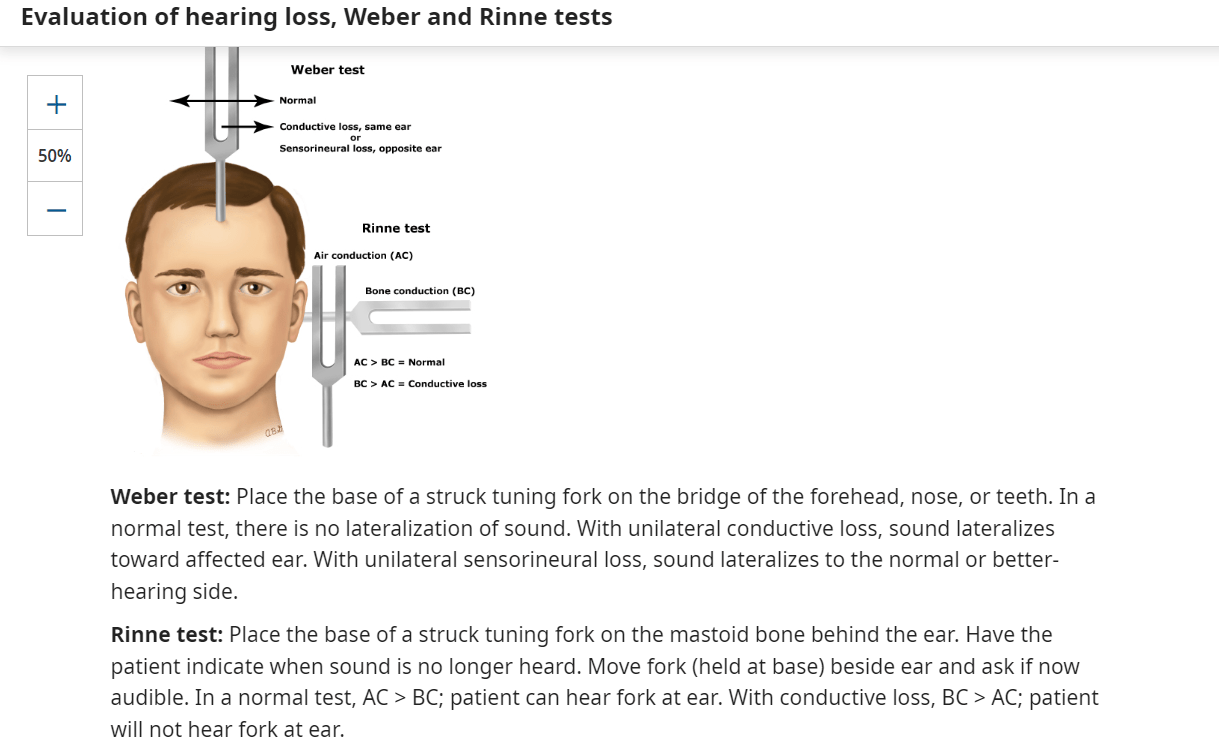
Task: Click the Sensorineural loss, opposite ear label
Action: coord(360,149)
